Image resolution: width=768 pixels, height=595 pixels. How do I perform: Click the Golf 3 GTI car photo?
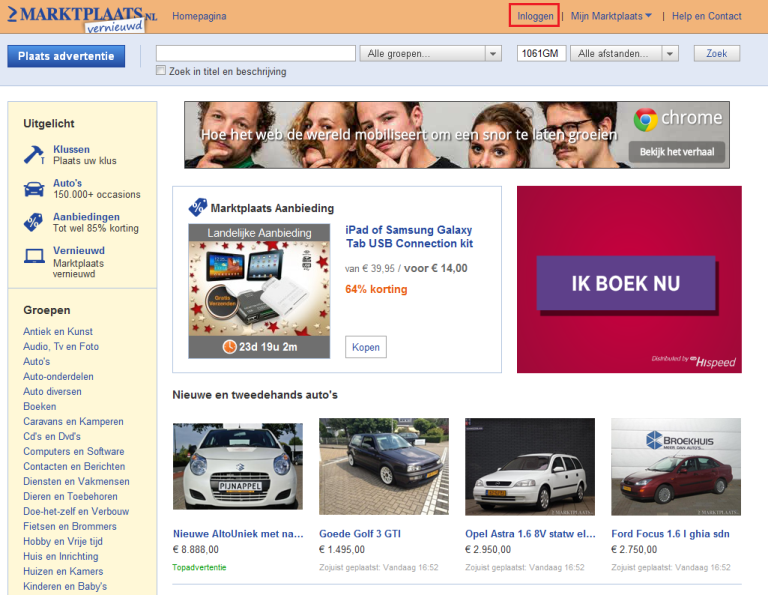[x=384, y=466]
